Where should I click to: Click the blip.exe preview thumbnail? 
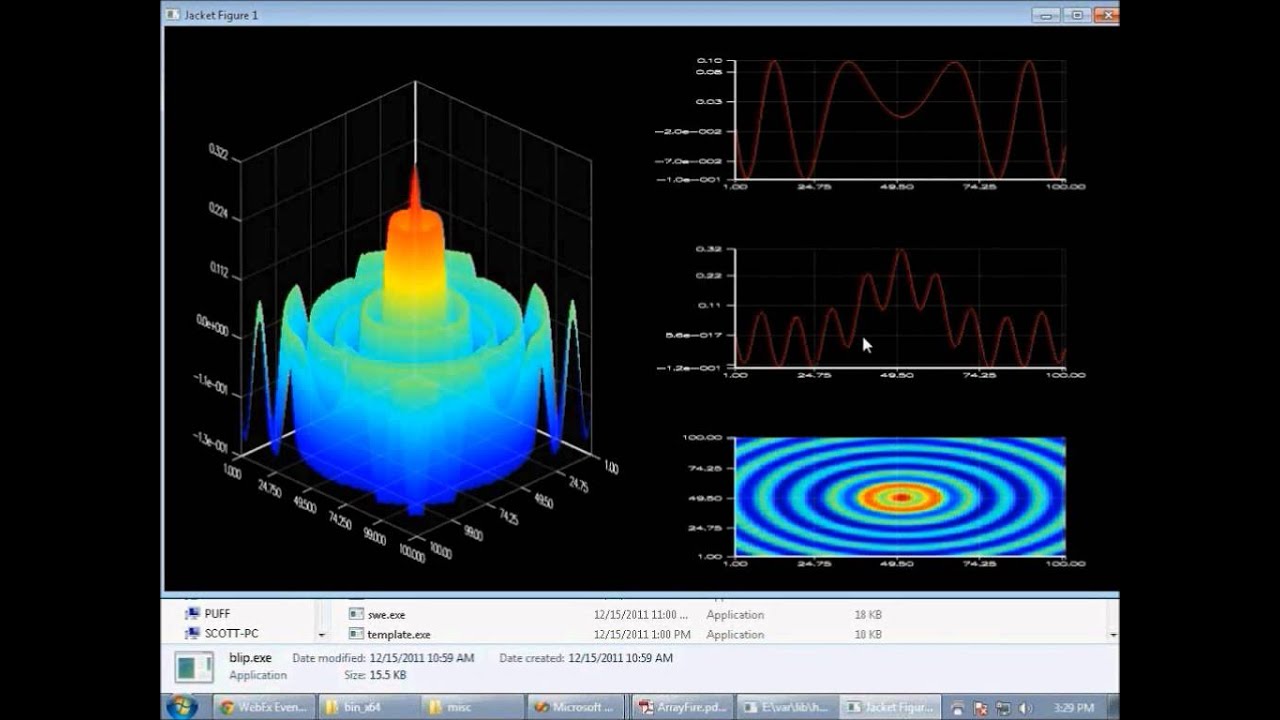coord(194,667)
